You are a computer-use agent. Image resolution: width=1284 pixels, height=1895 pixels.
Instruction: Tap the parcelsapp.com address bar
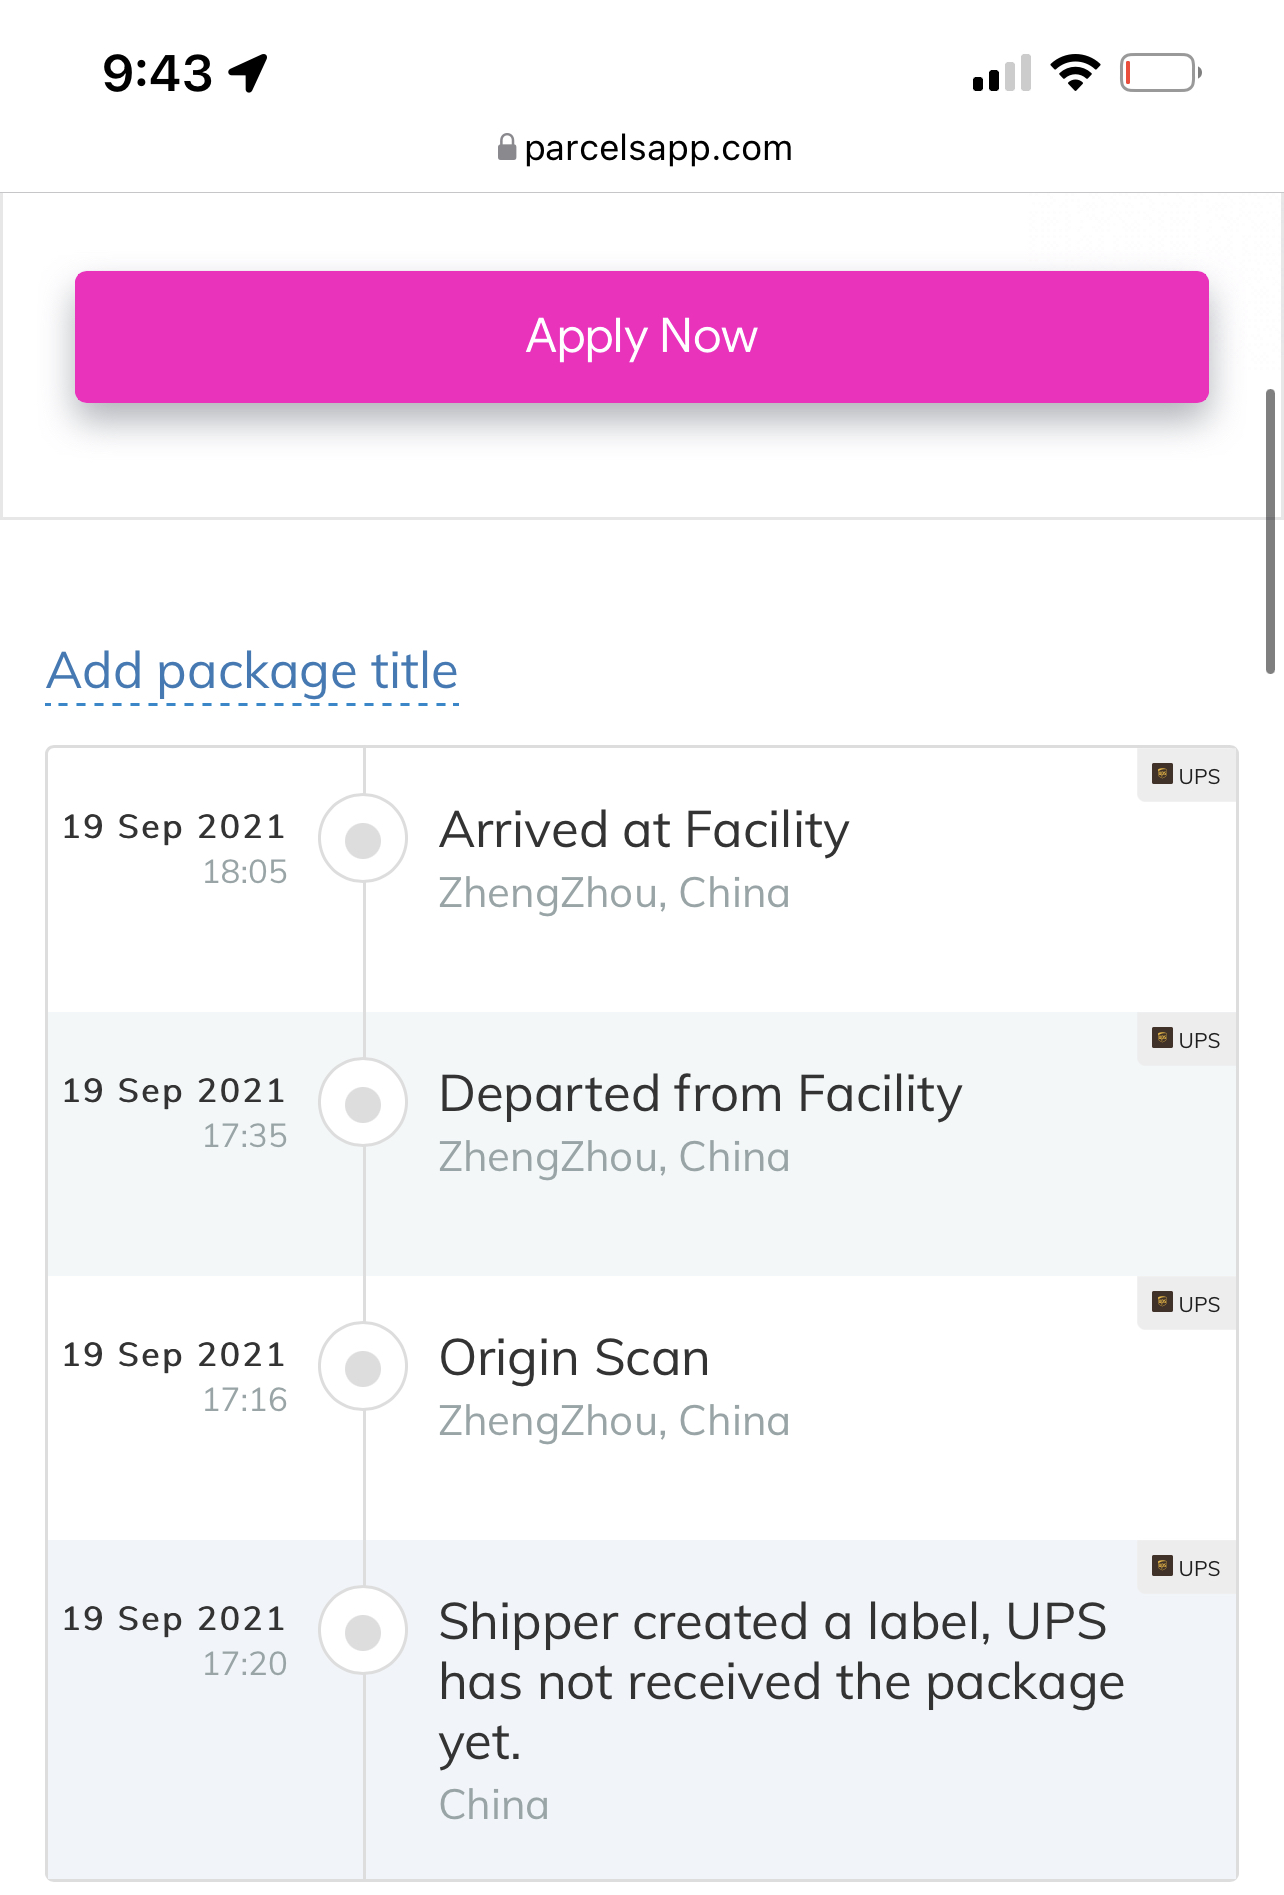pos(644,148)
